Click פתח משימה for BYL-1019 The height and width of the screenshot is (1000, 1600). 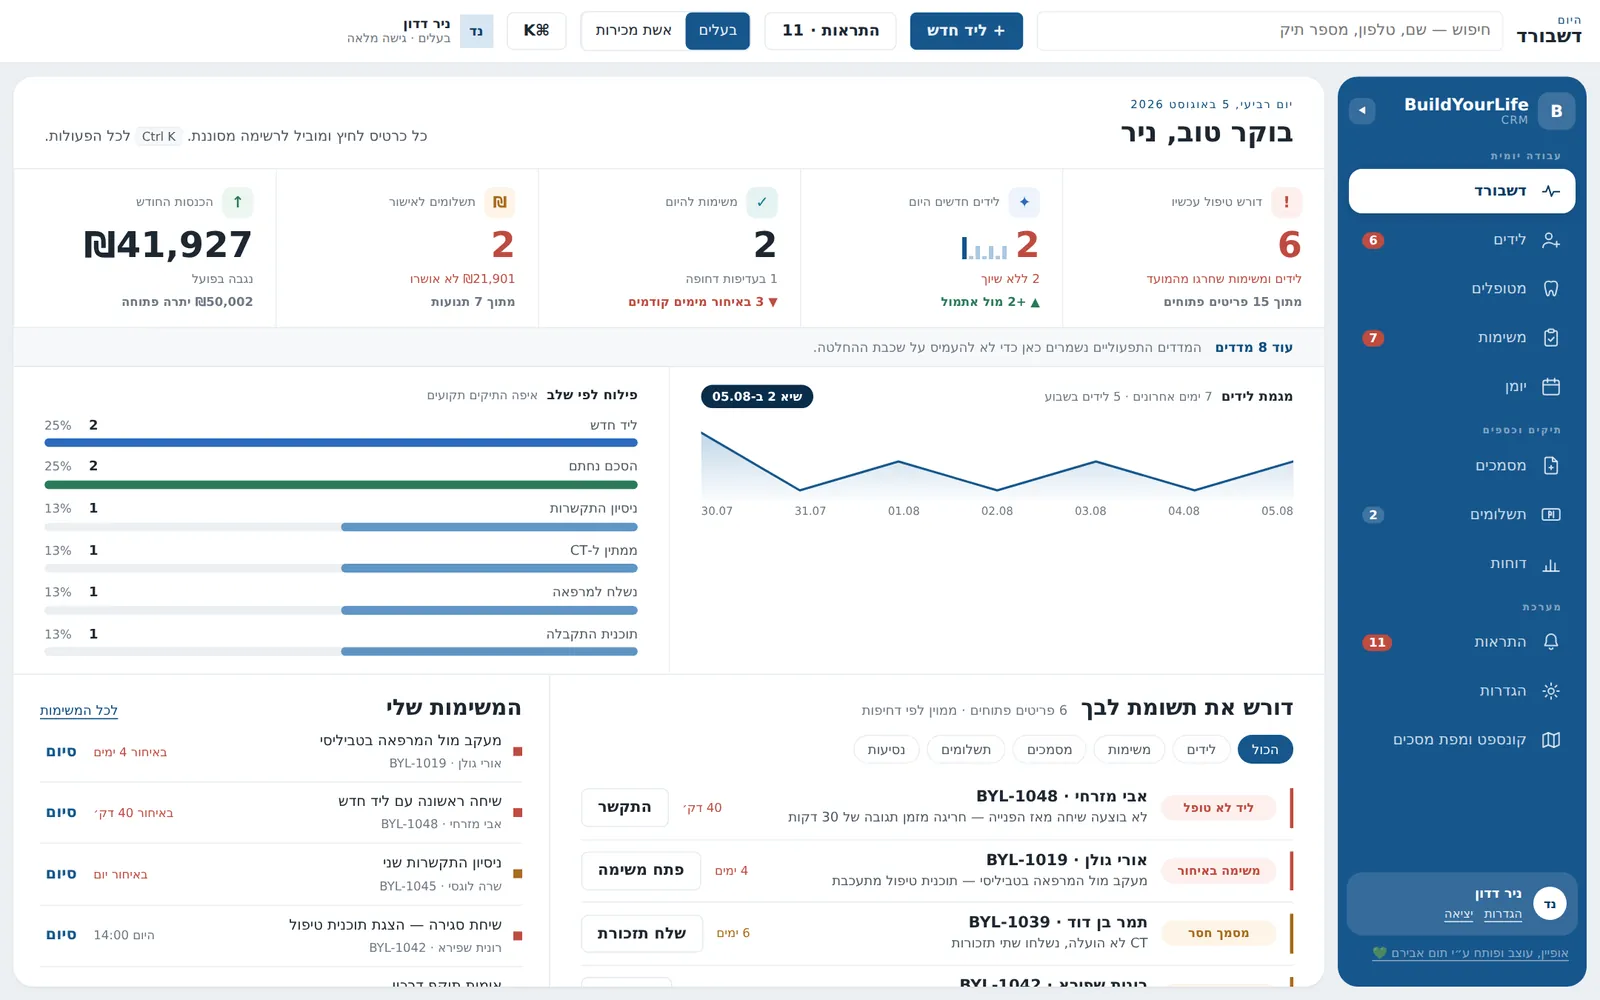[x=641, y=871]
